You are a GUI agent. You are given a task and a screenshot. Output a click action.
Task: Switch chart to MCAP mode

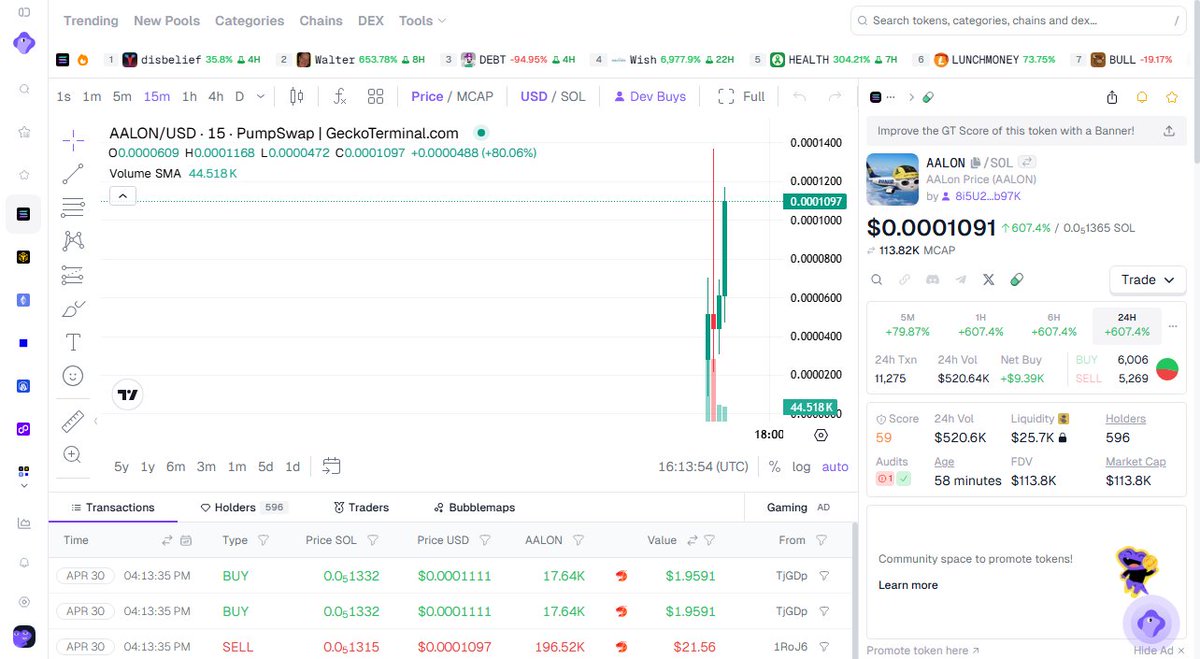tap(476, 96)
